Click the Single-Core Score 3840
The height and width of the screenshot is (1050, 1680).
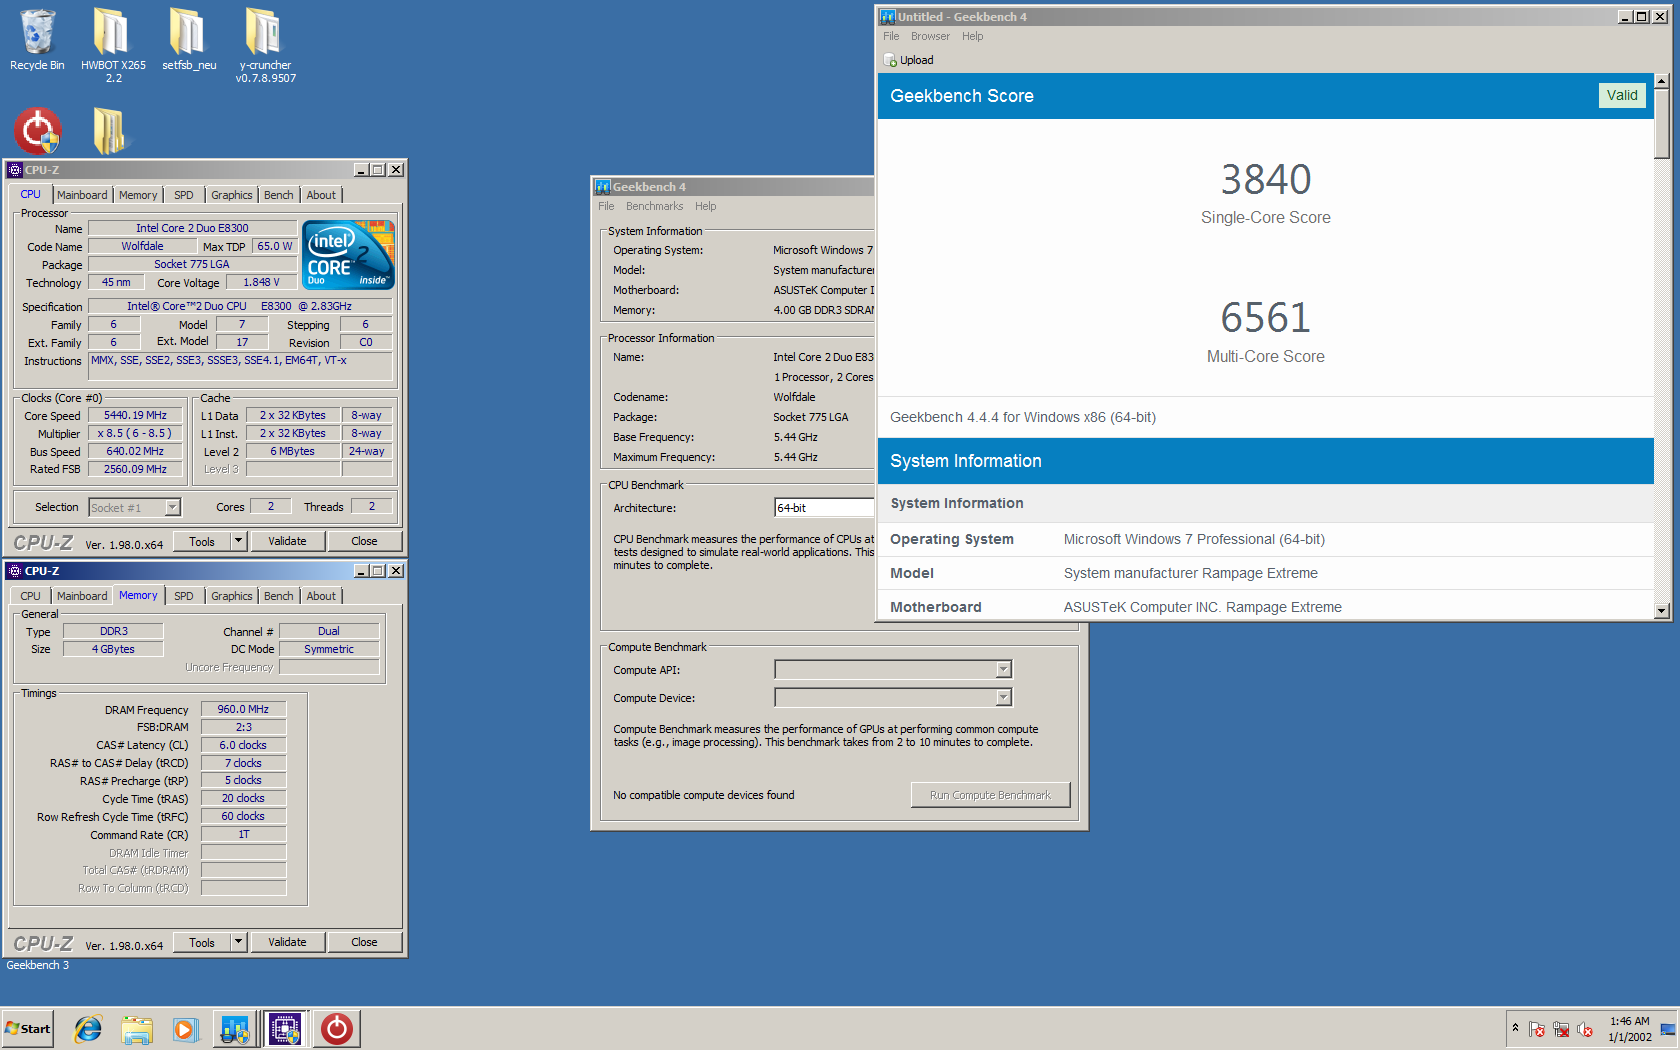coord(1265,180)
